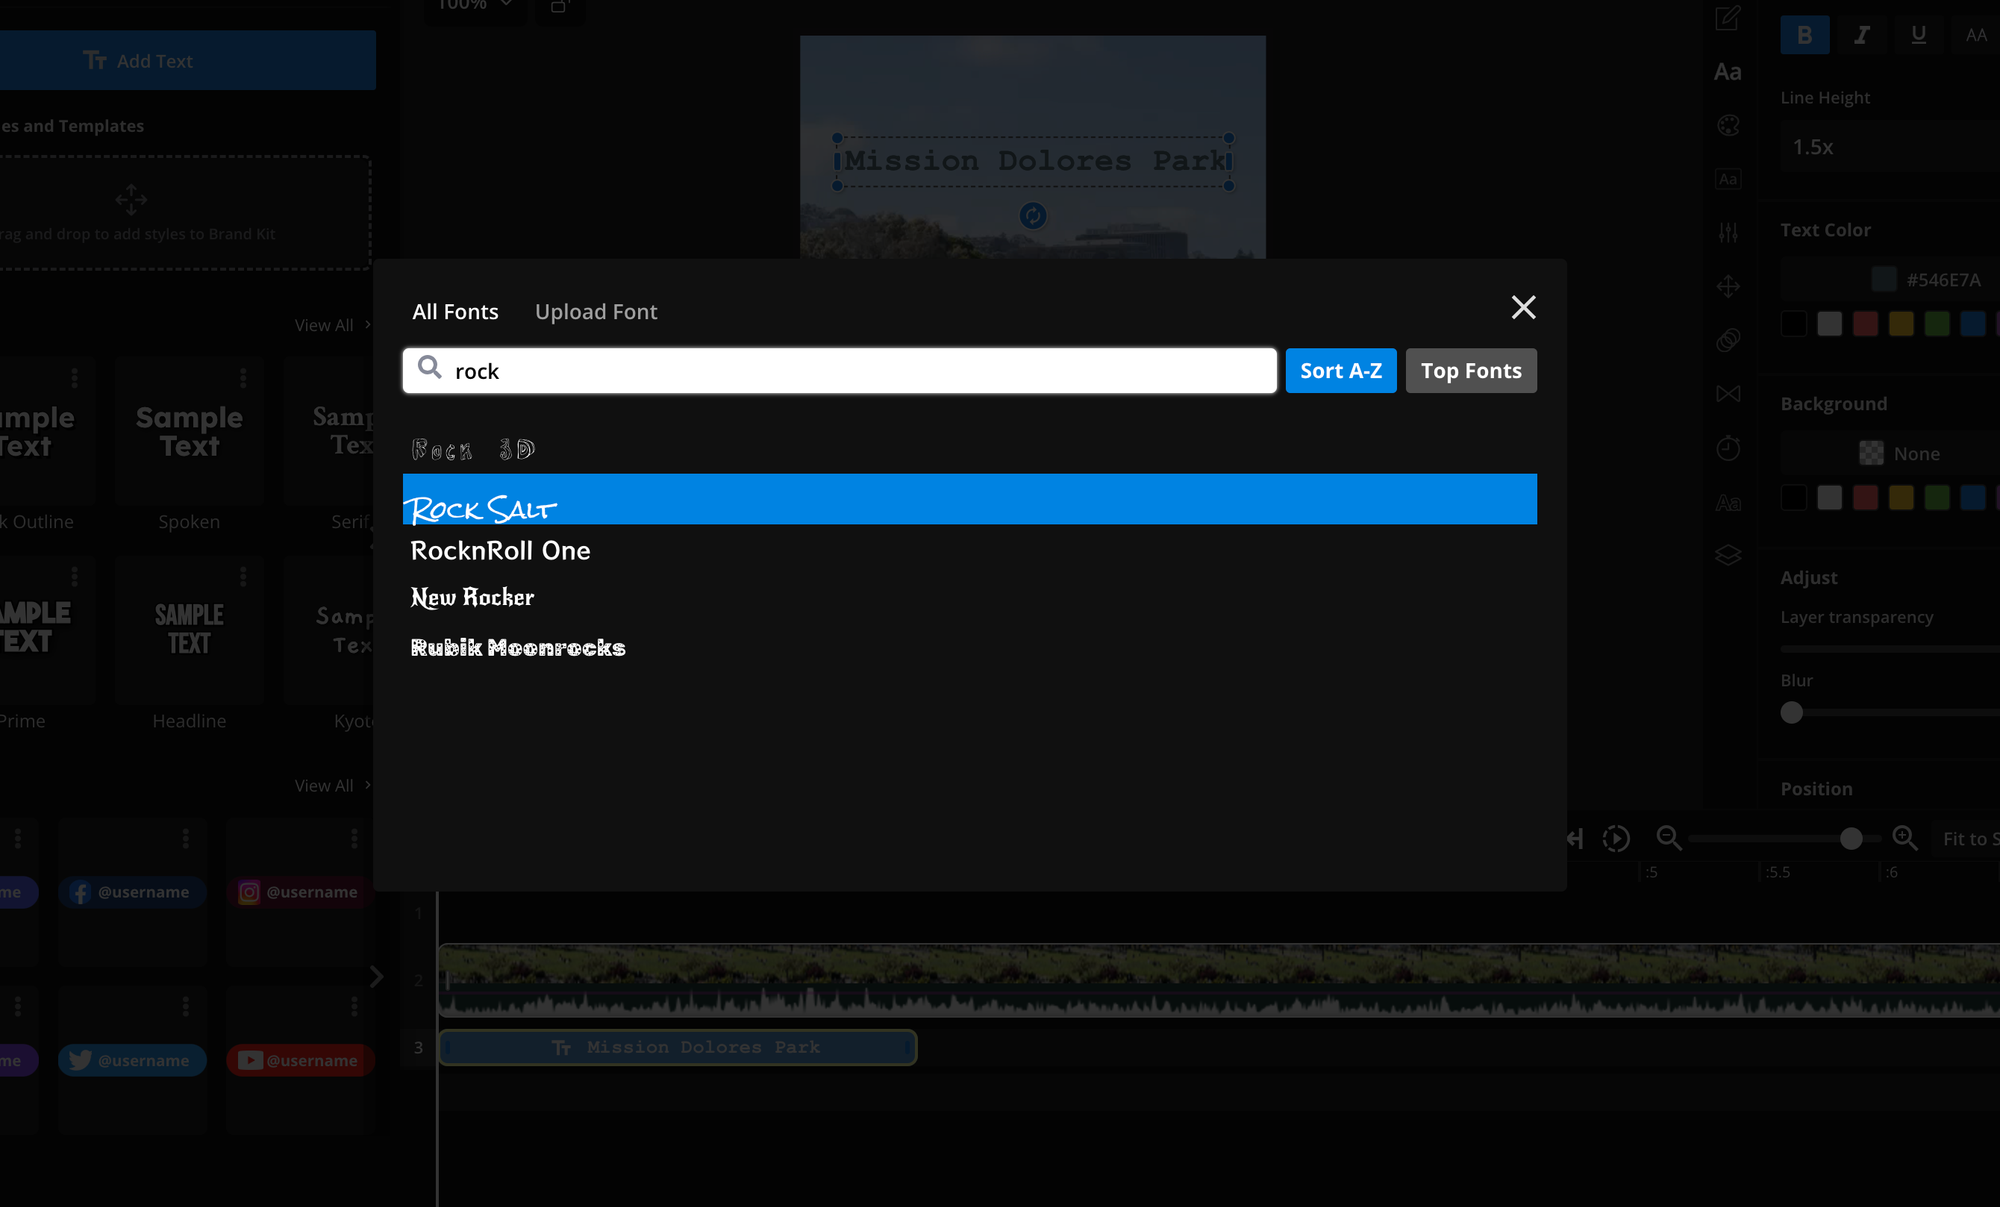
Task: Apply underline to the text
Action: click(1919, 34)
